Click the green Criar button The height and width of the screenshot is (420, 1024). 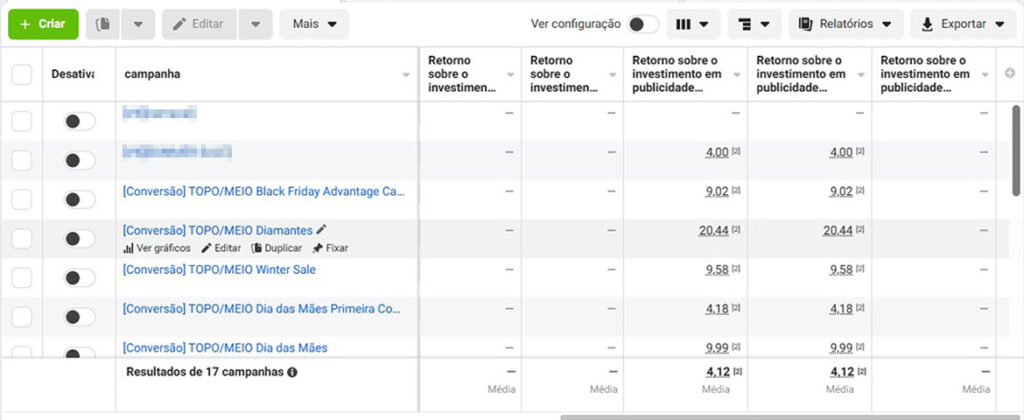(x=43, y=24)
